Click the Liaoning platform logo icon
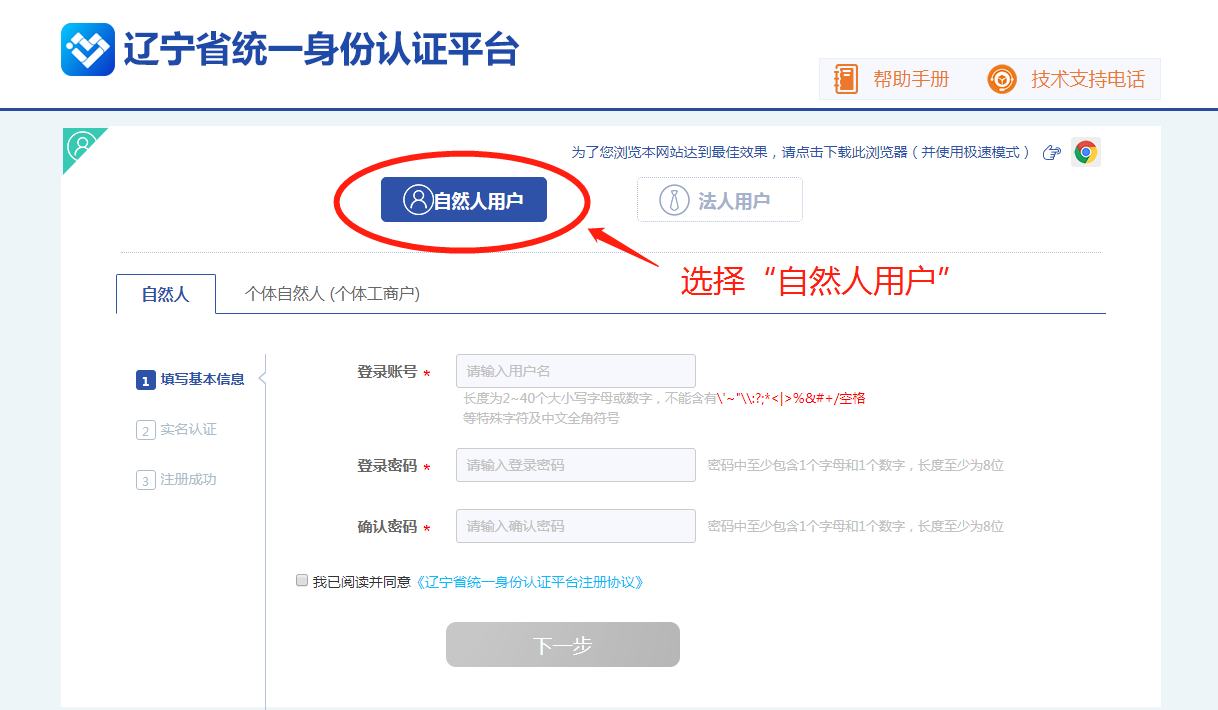Image resolution: width=1218 pixels, height=710 pixels. pos(88,49)
